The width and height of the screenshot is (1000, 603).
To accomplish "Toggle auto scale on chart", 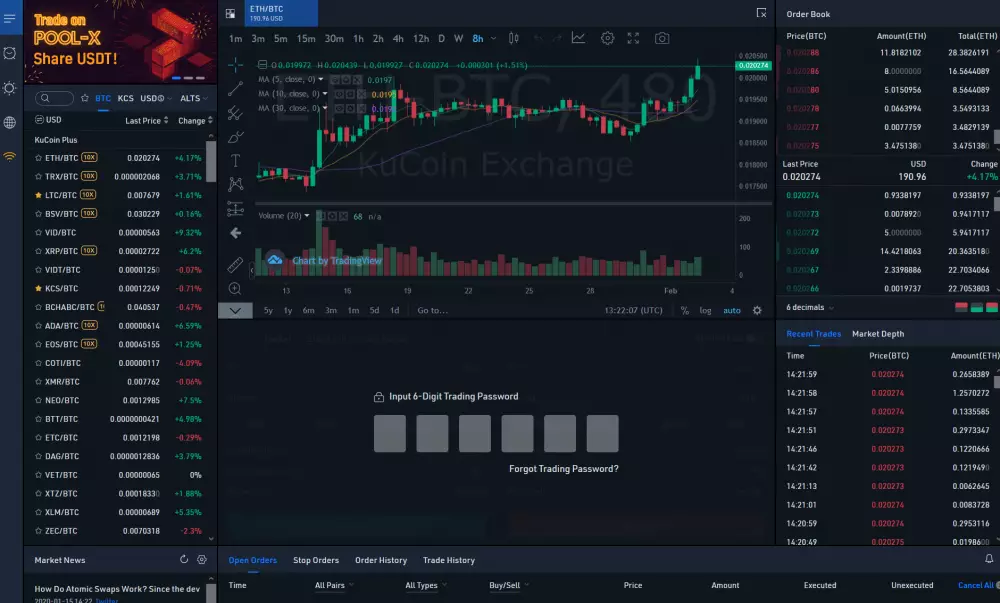I will coord(732,311).
